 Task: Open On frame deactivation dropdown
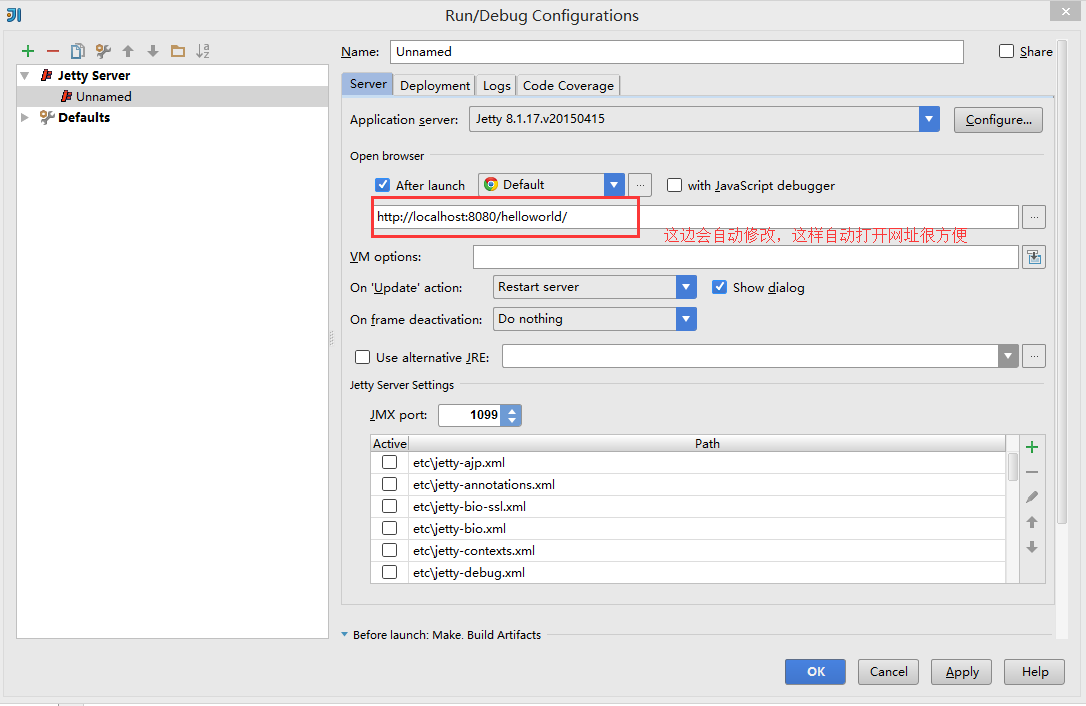pyautogui.click(x=686, y=319)
